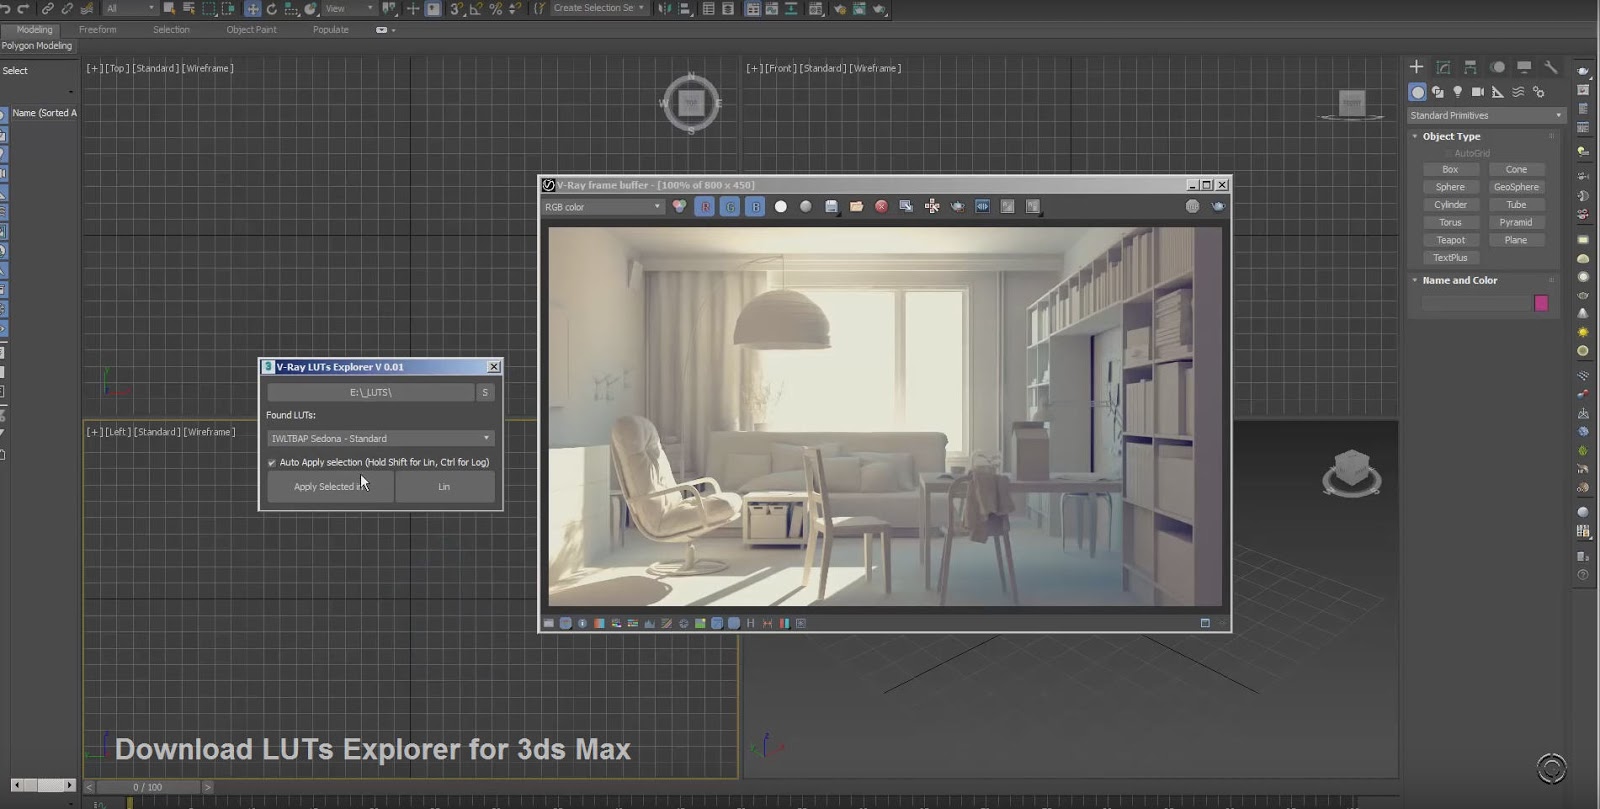Open the Lights category in Create panel

[1457, 92]
